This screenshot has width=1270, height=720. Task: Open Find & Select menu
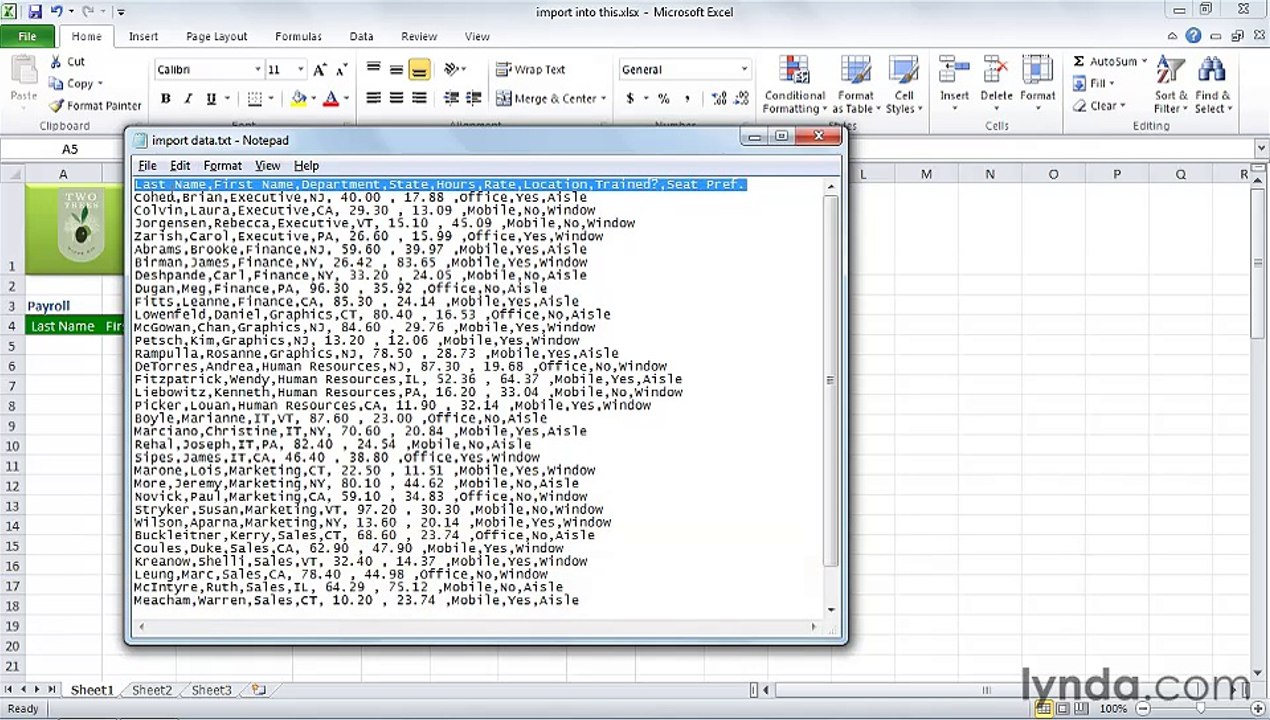[x=1212, y=86]
